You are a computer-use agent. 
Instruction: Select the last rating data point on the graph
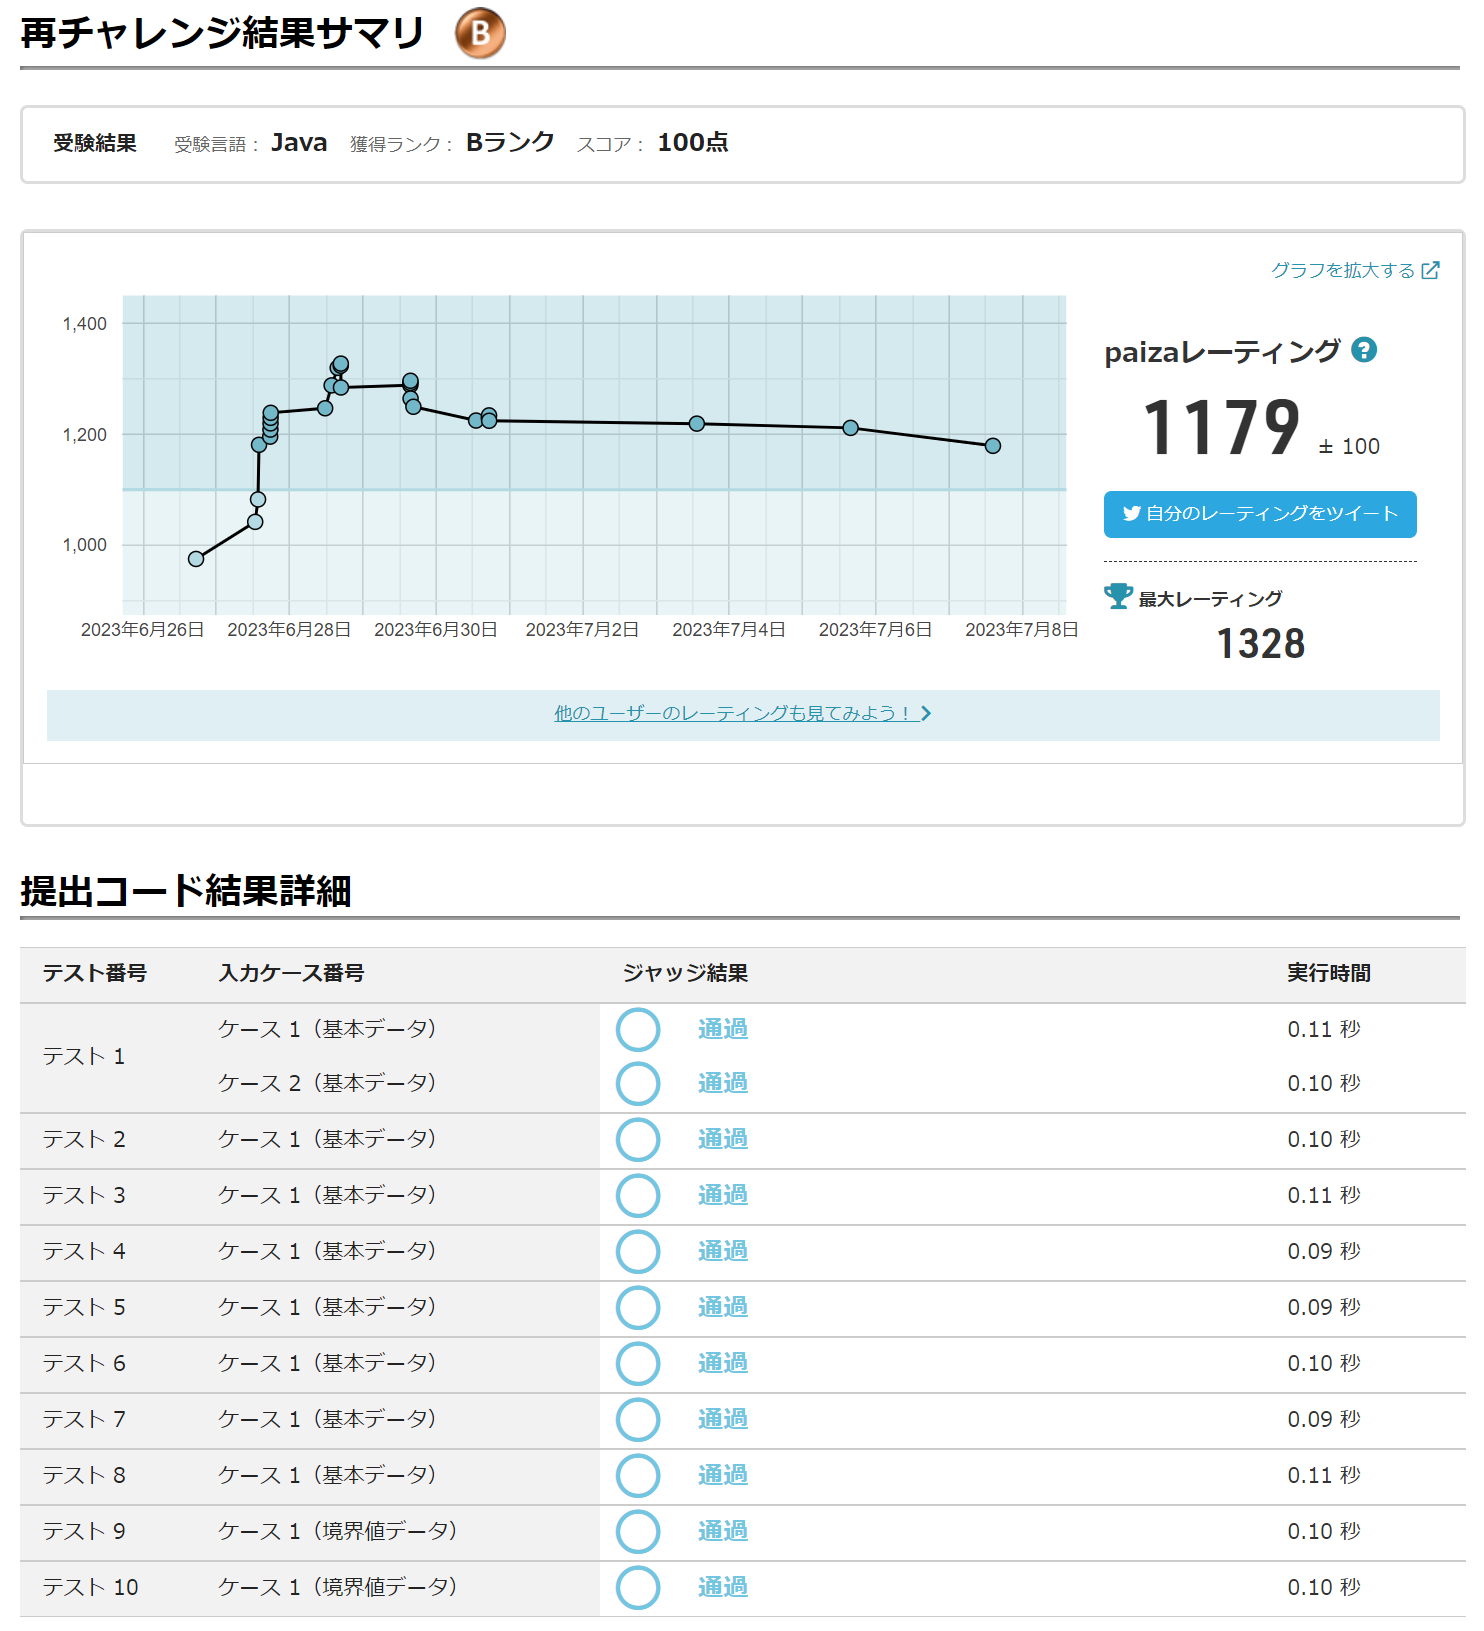[x=992, y=446]
